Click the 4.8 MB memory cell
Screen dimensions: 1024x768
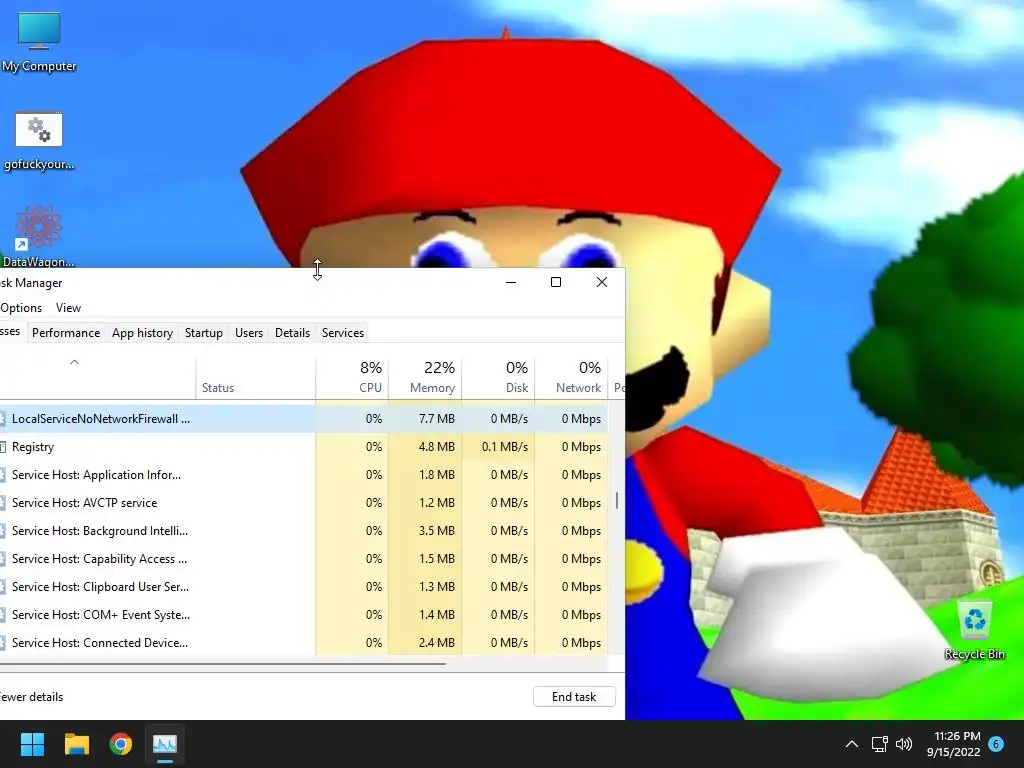tap(425, 447)
